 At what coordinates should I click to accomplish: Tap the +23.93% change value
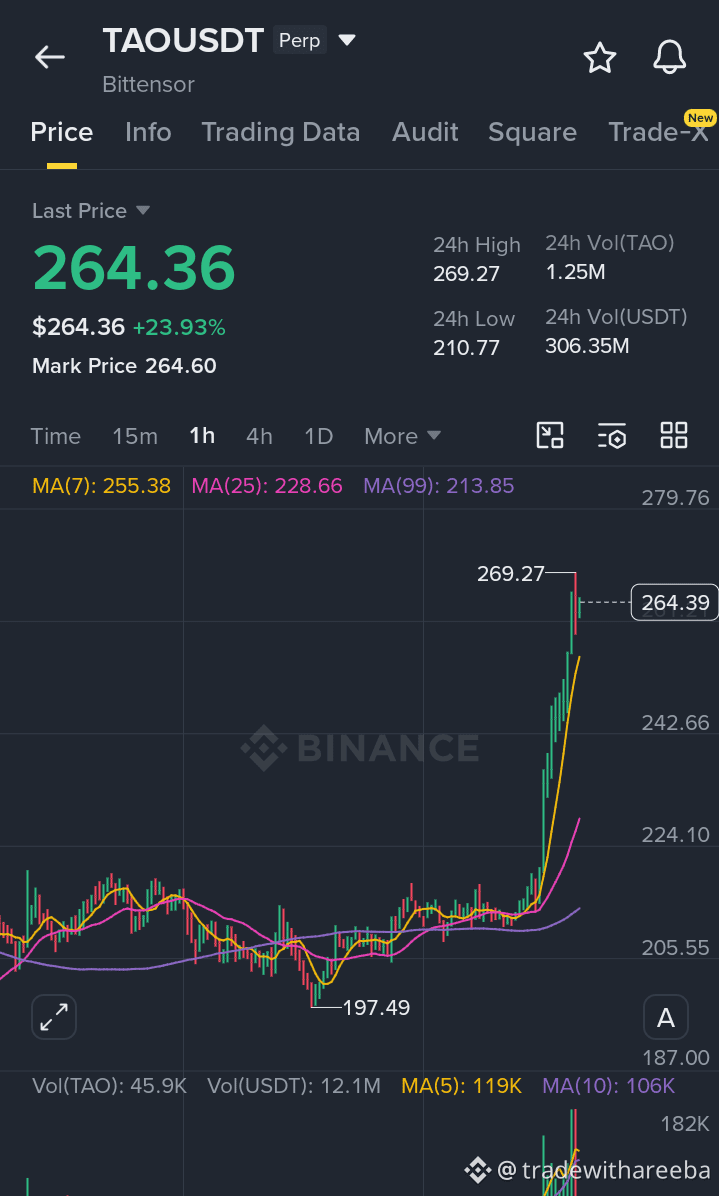179,327
